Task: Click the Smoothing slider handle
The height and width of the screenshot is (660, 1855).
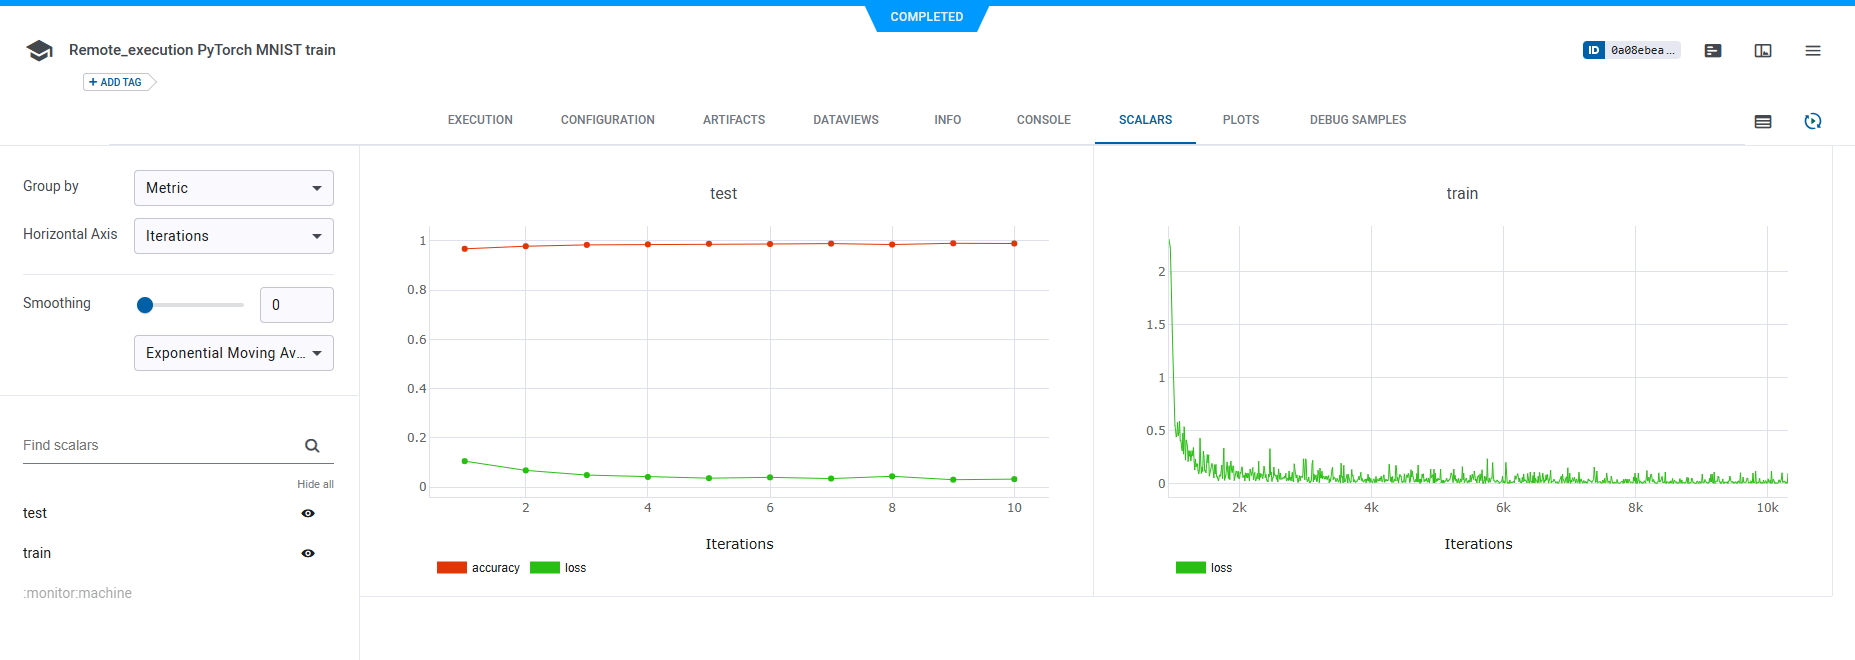Action: [145, 305]
